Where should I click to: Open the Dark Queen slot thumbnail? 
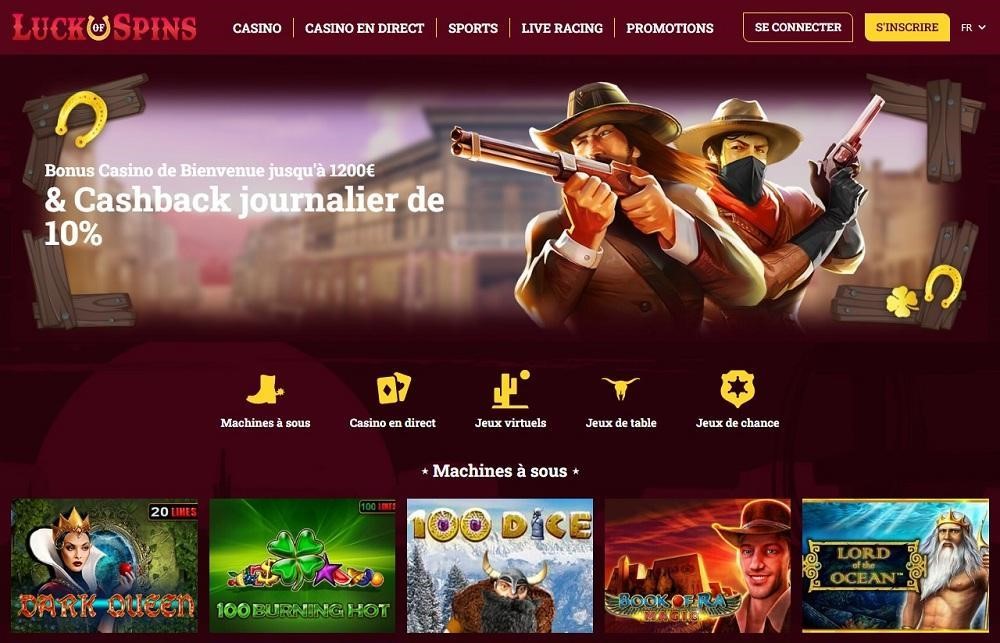pos(105,565)
